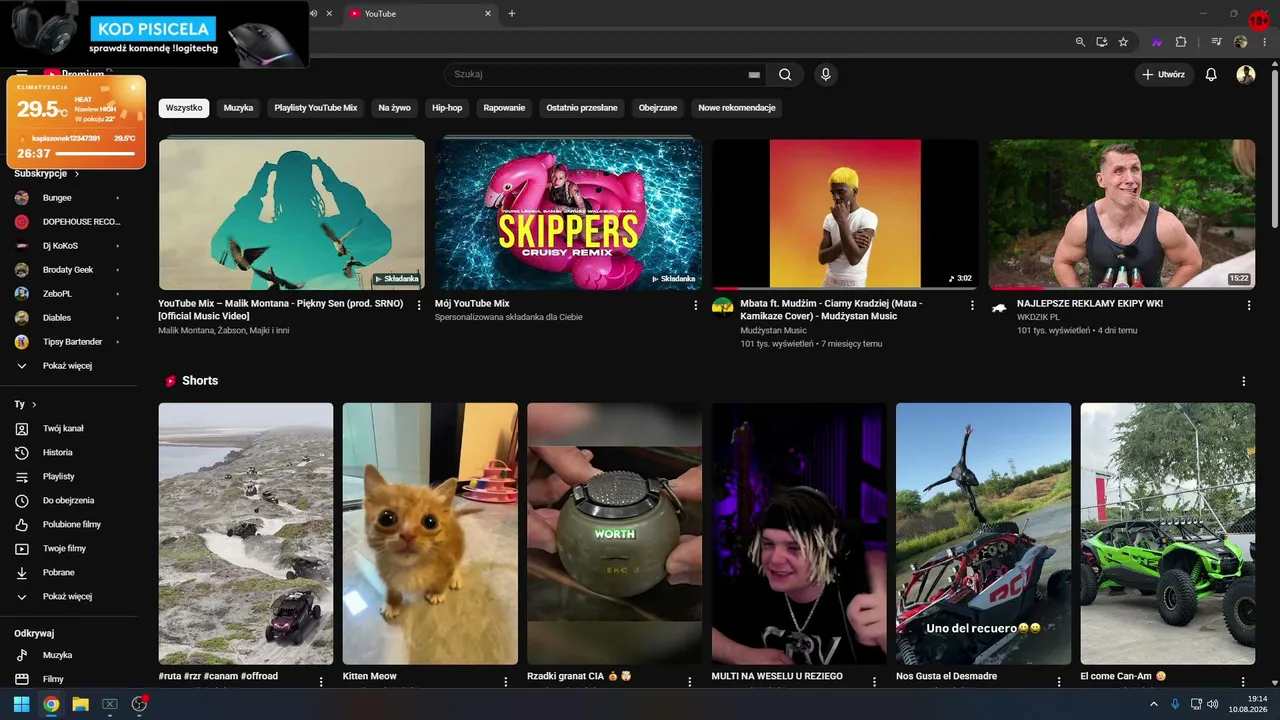1280x720 pixels.
Task: Bookmark this page with the star icon
Action: (1123, 42)
